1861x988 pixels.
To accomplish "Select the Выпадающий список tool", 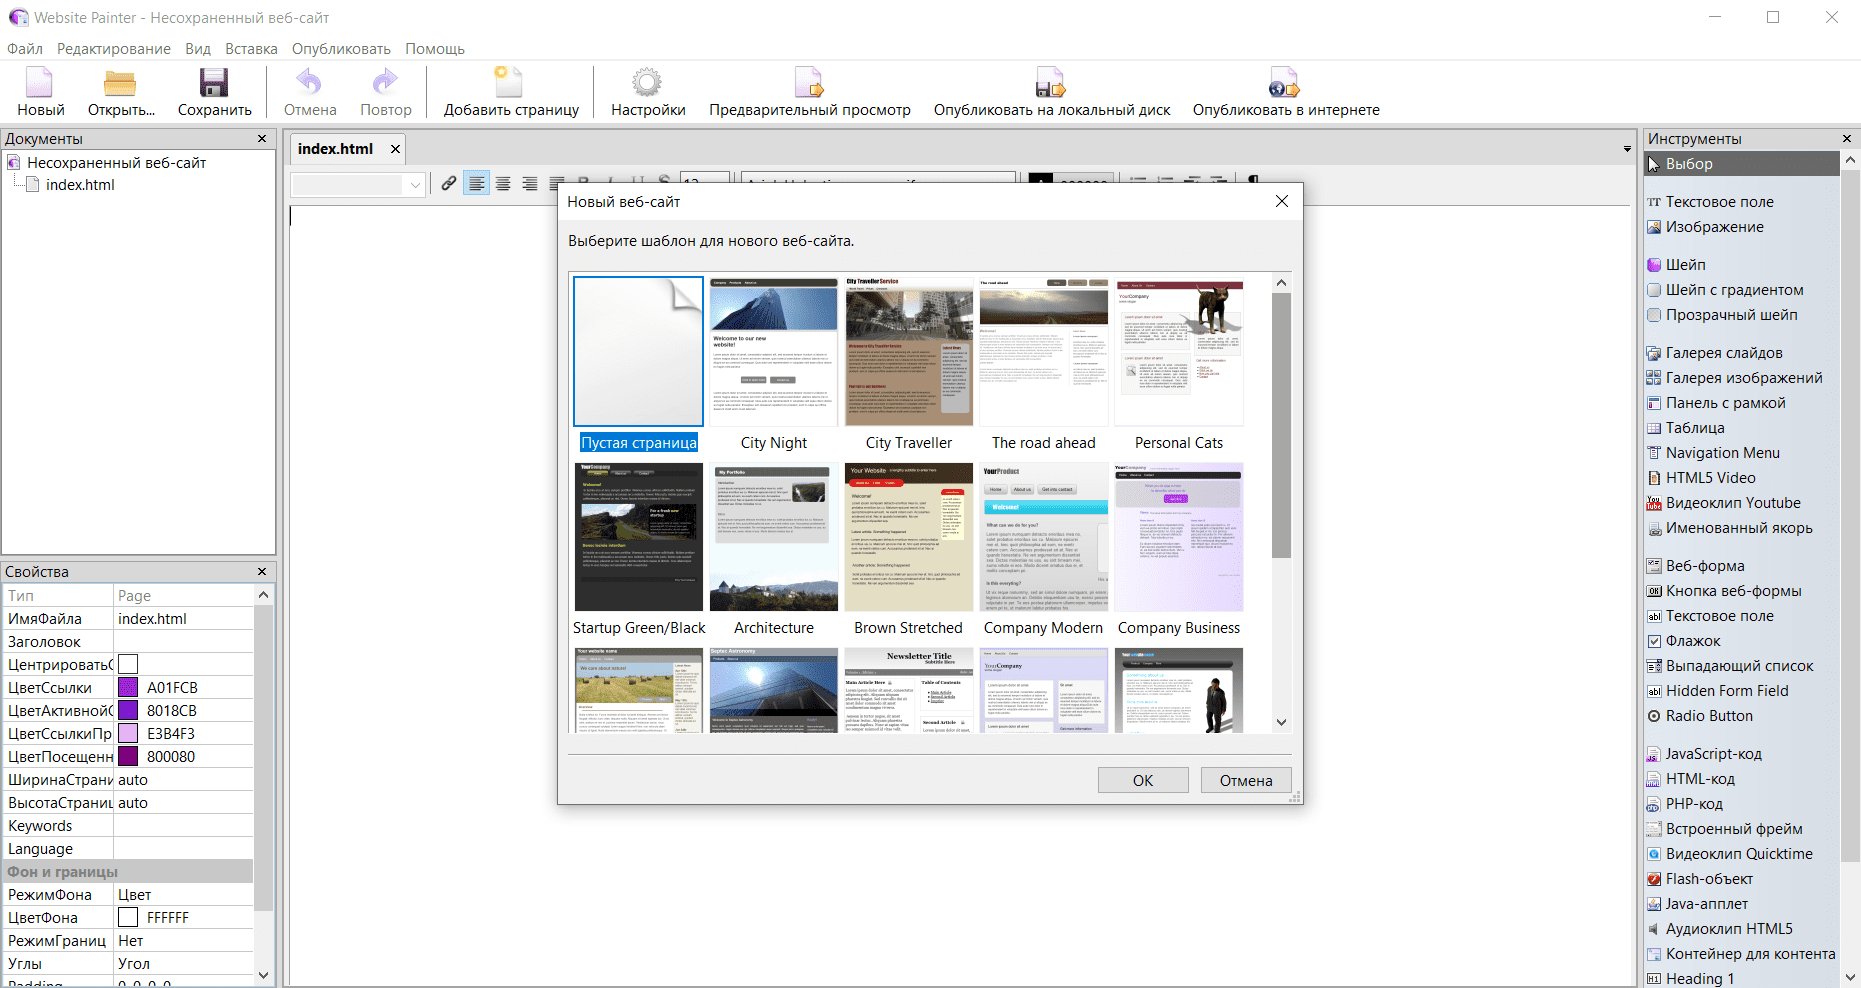I will 1738,666.
